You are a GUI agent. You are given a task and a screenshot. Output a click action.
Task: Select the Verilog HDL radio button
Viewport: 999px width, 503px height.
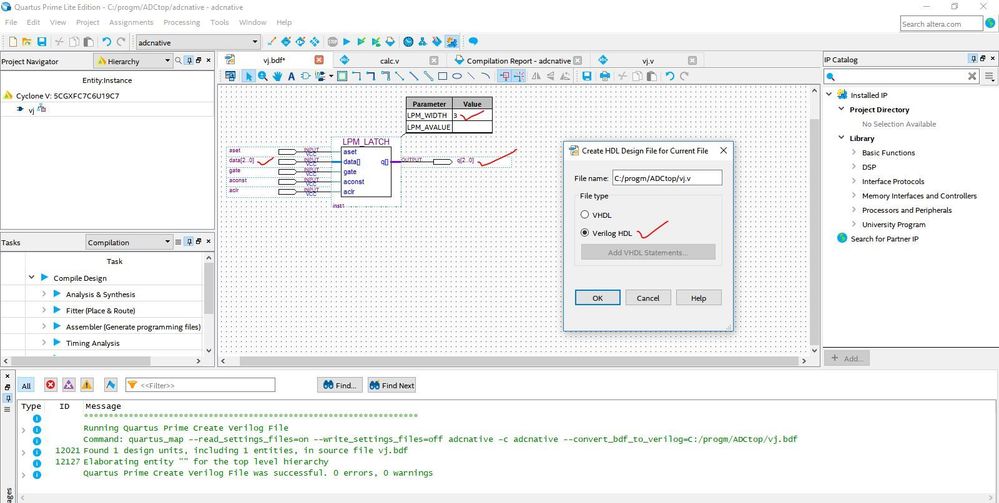pos(585,233)
